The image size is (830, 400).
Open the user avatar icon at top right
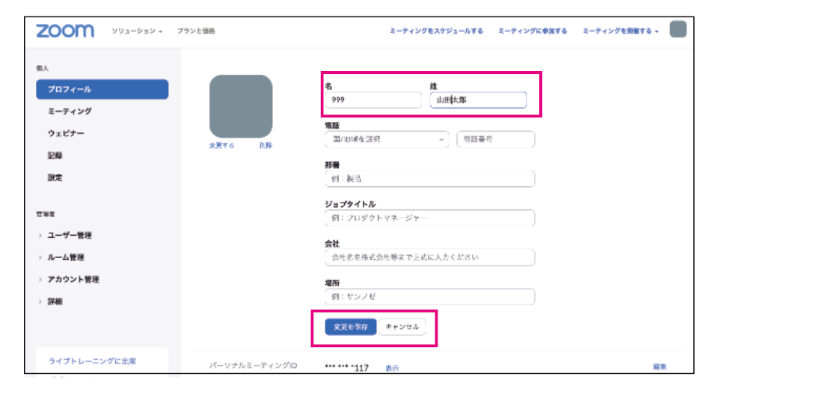pyautogui.click(x=678, y=30)
